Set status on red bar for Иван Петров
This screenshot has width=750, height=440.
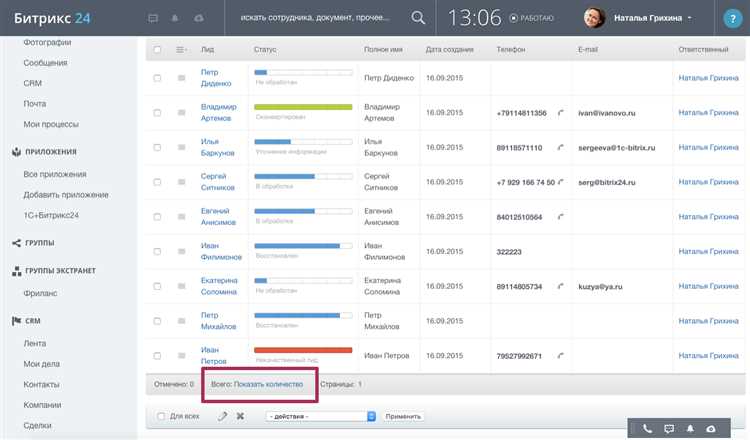pyautogui.click(x=303, y=350)
